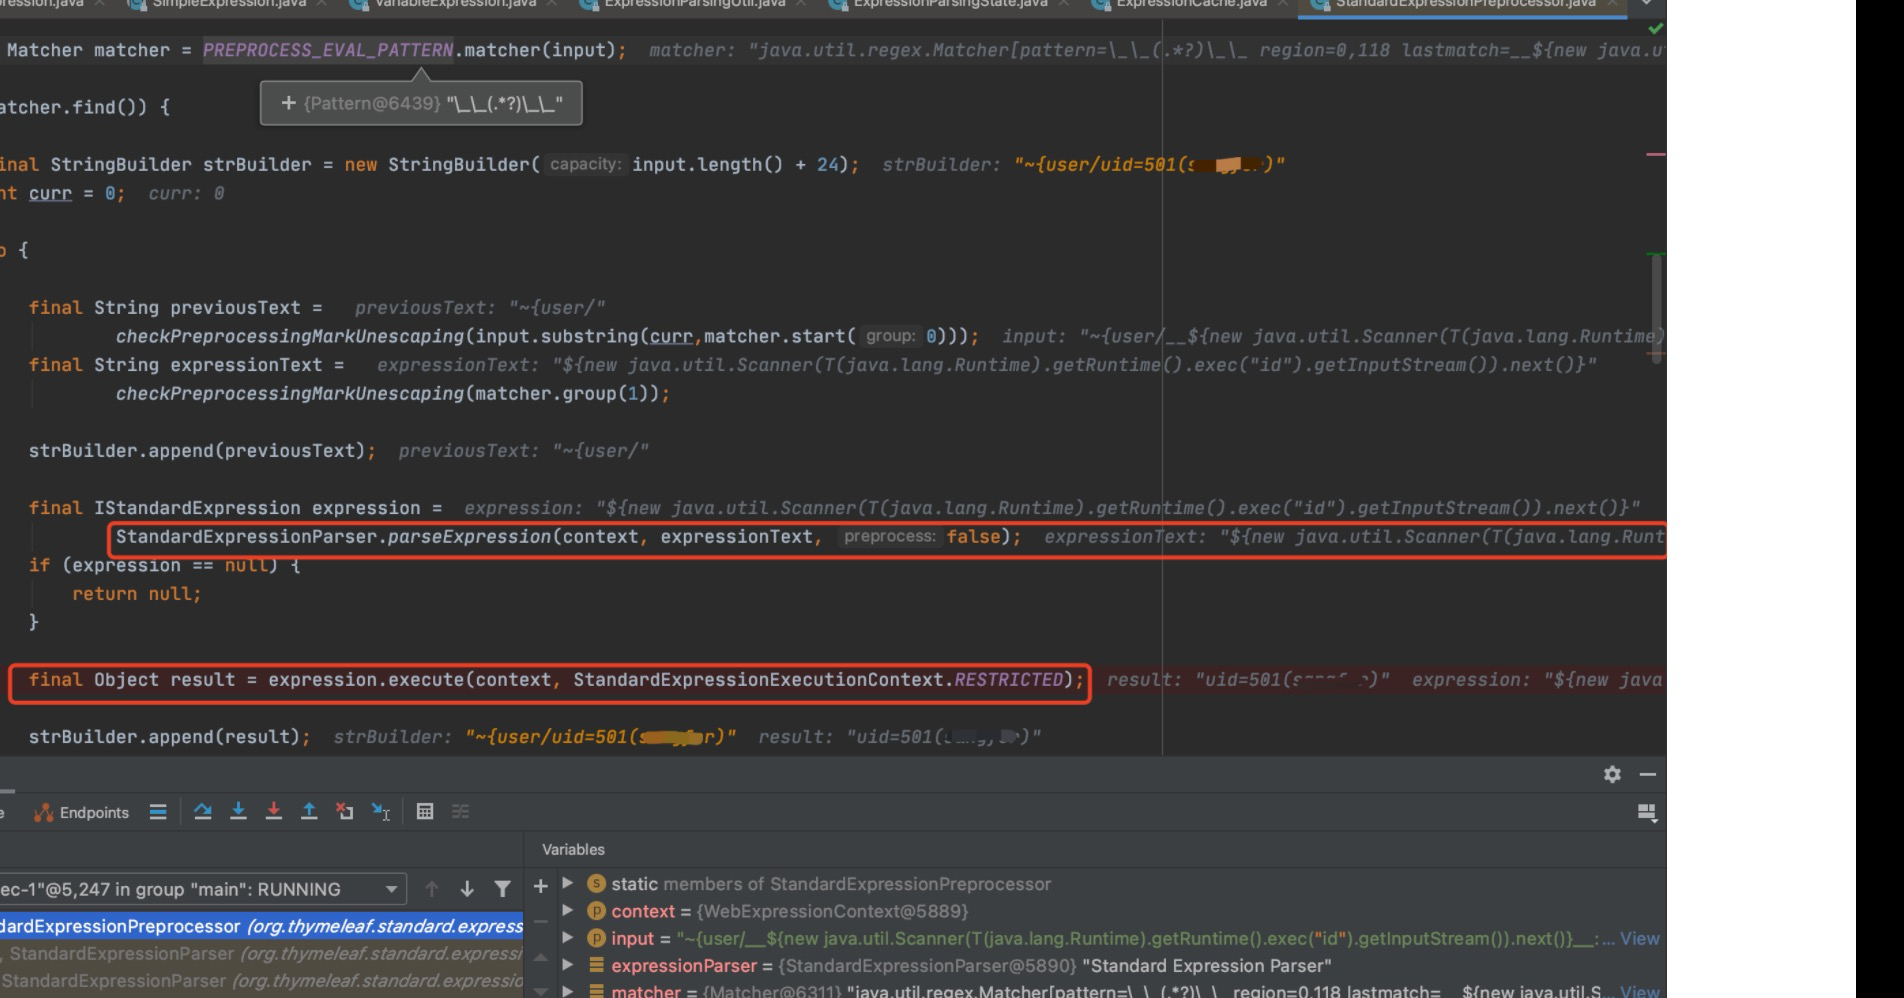Select previous frame with up arrow
This screenshot has height=998, width=1904.
[x=431, y=889]
